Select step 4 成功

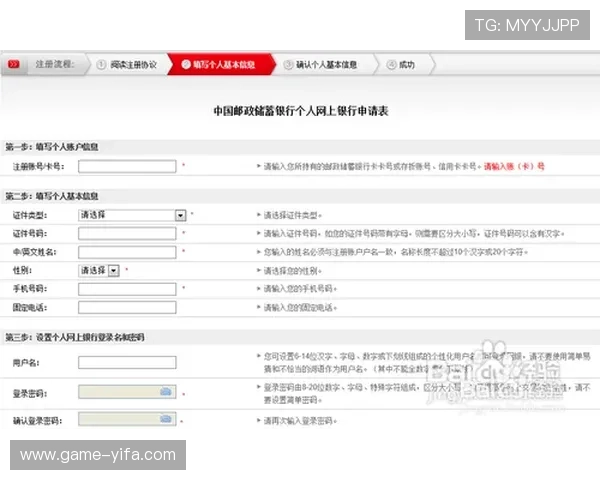401,65
